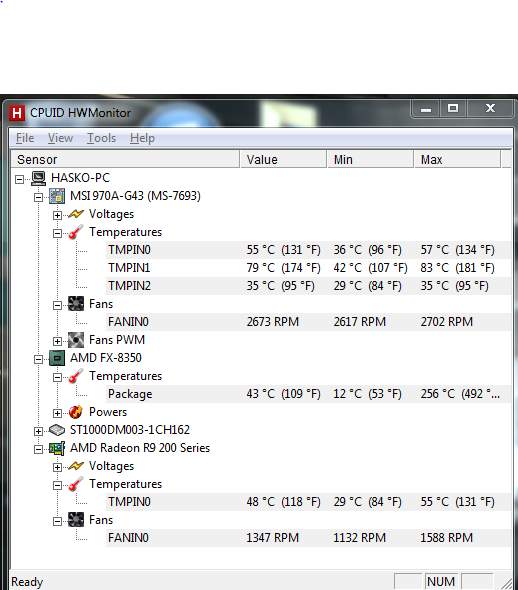Click the Sensor column header

click(125, 160)
